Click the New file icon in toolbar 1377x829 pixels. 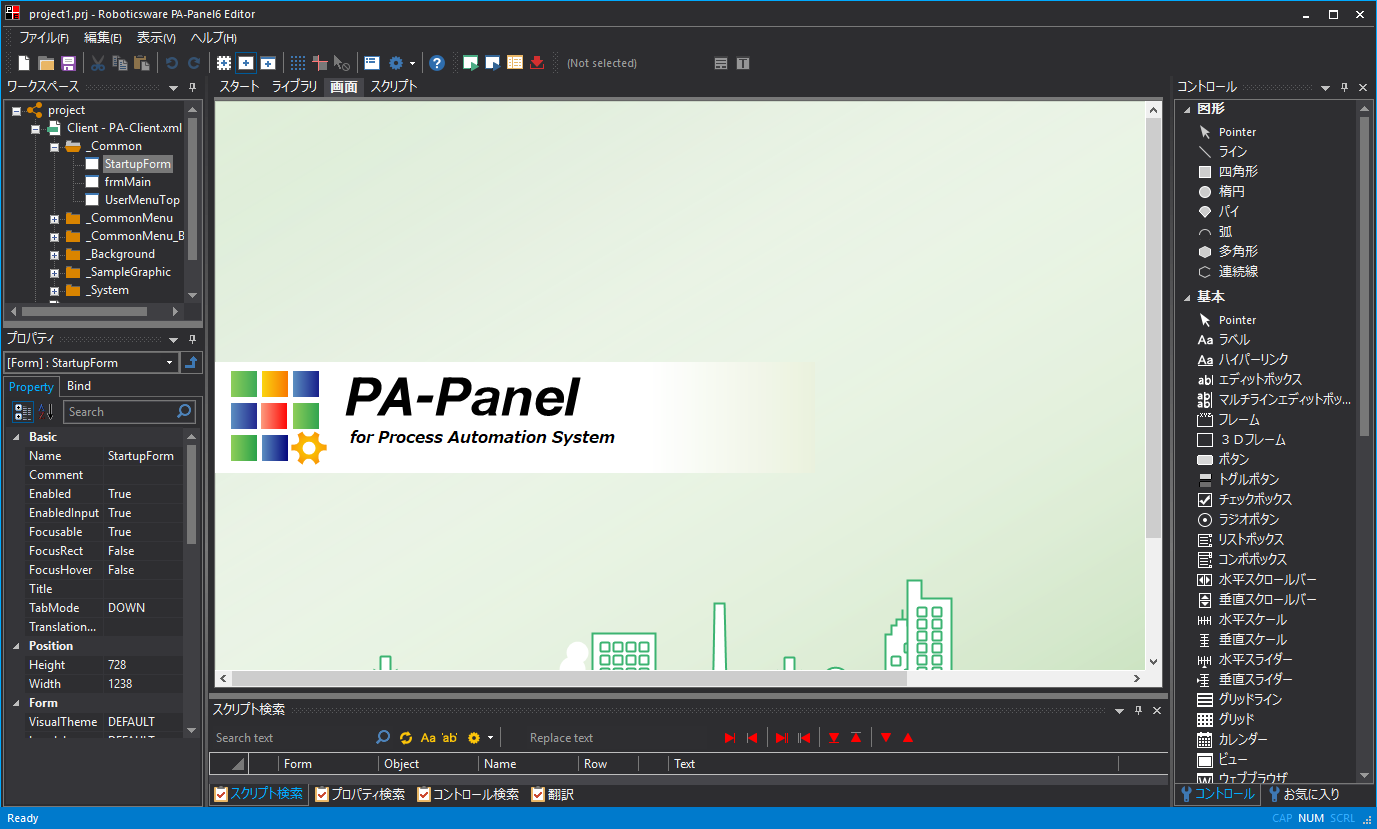pos(24,63)
